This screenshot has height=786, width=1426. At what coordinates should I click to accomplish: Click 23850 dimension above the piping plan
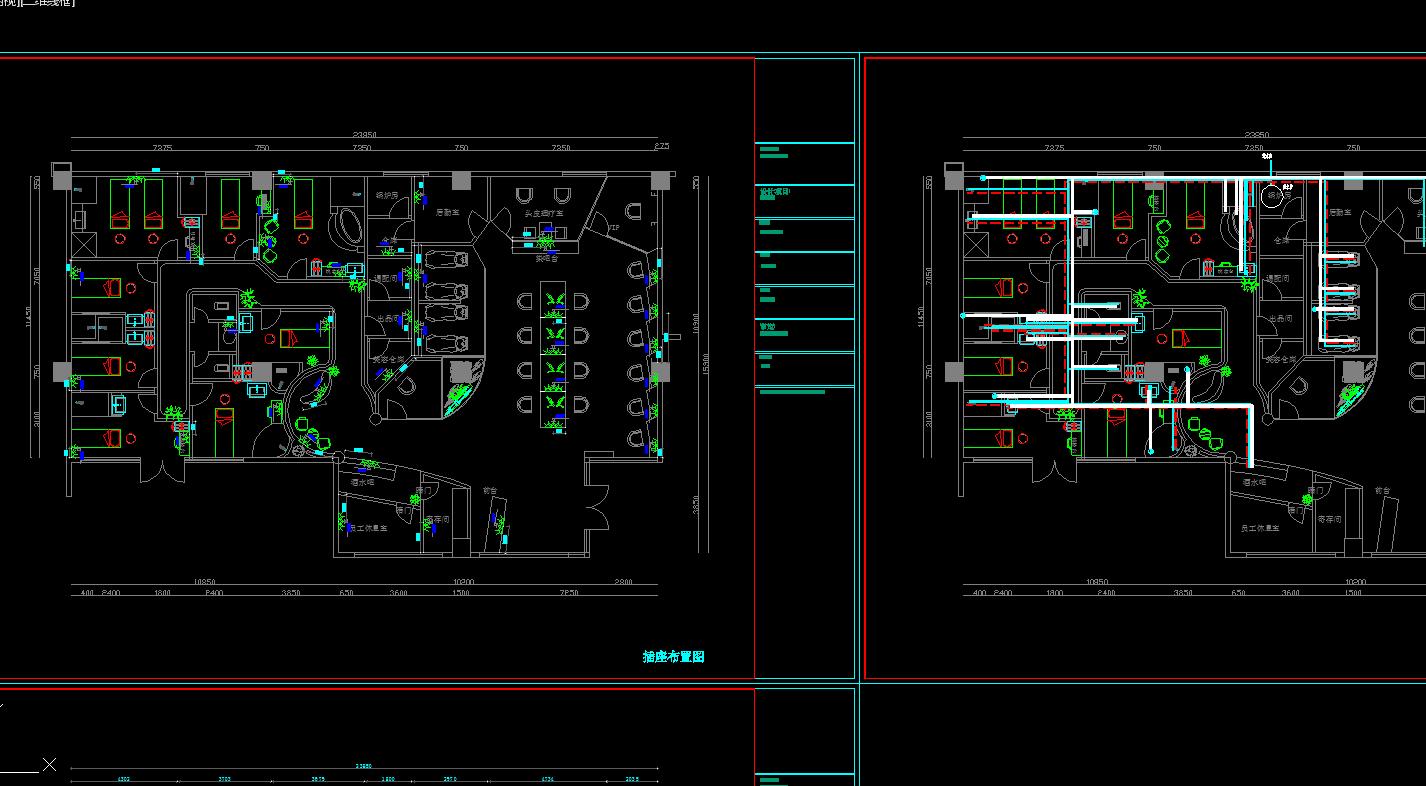pos(1257,134)
